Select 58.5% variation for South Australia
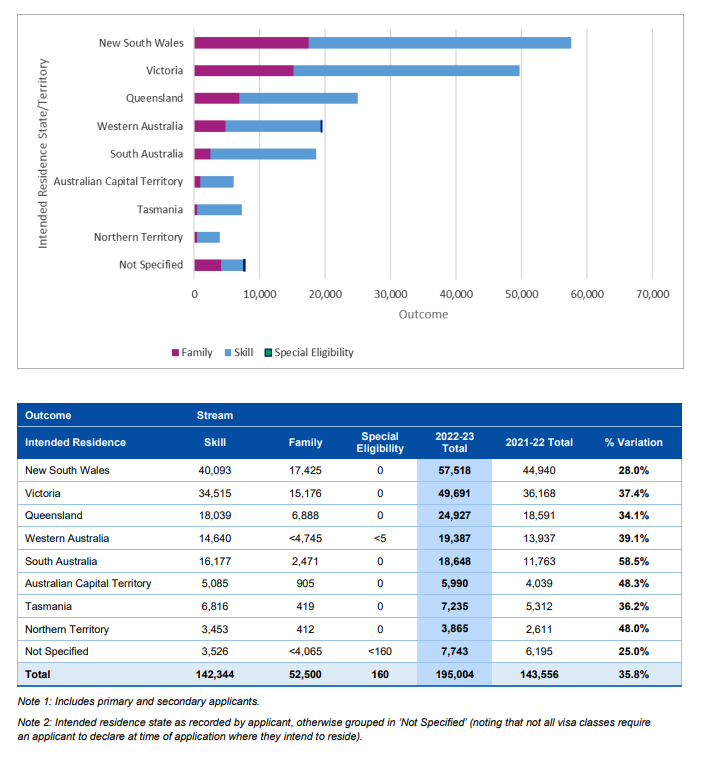This screenshot has height=759, width=702. tap(633, 562)
